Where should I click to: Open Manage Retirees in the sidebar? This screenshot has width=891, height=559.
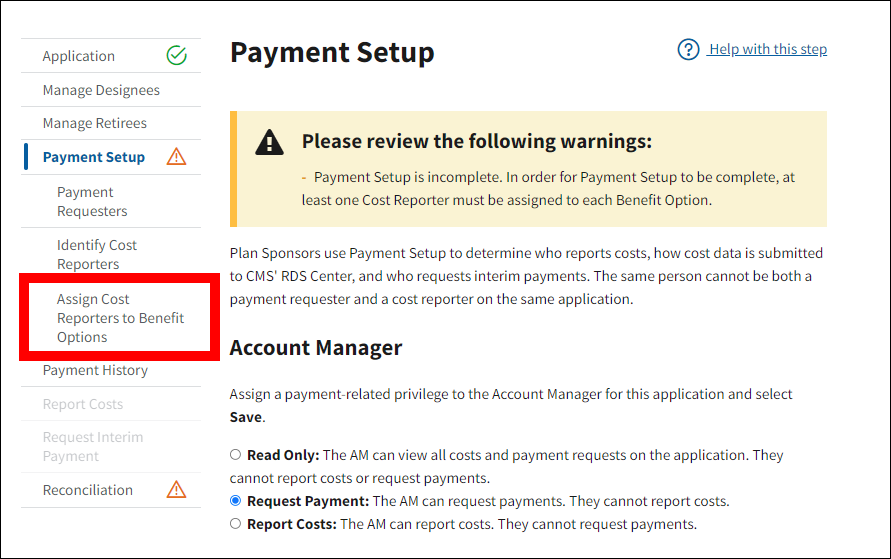95,124
